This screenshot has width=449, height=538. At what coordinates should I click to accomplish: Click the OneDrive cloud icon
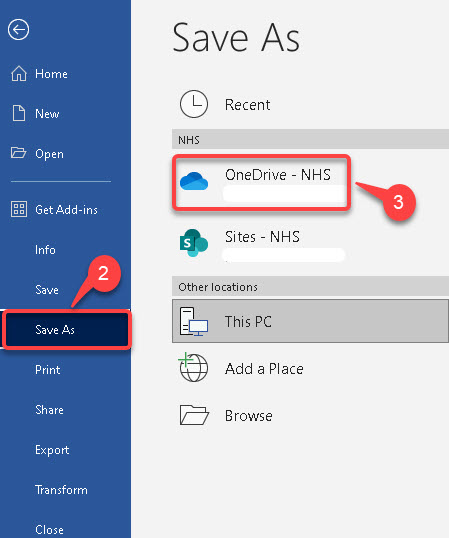coord(194,181)
